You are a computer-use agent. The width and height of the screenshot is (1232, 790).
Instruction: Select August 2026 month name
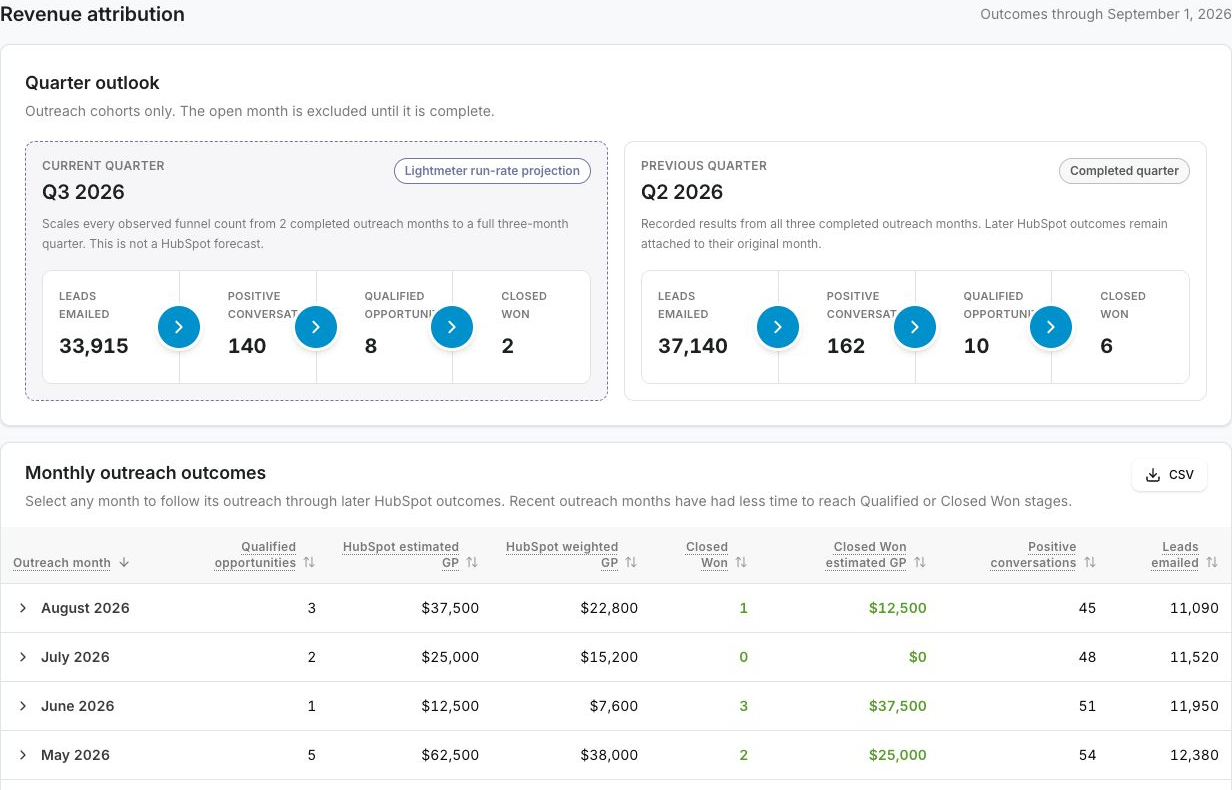click(85, 608)
